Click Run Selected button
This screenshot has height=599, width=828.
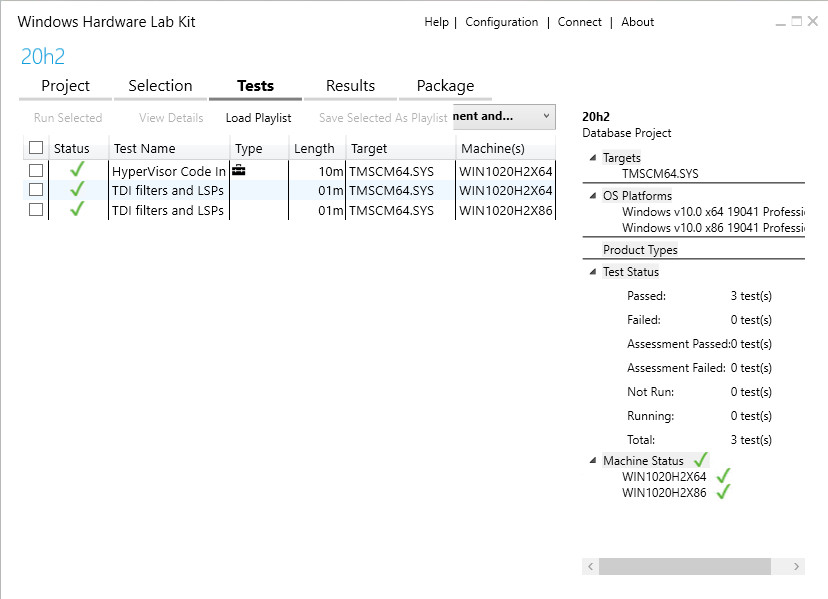68,118
